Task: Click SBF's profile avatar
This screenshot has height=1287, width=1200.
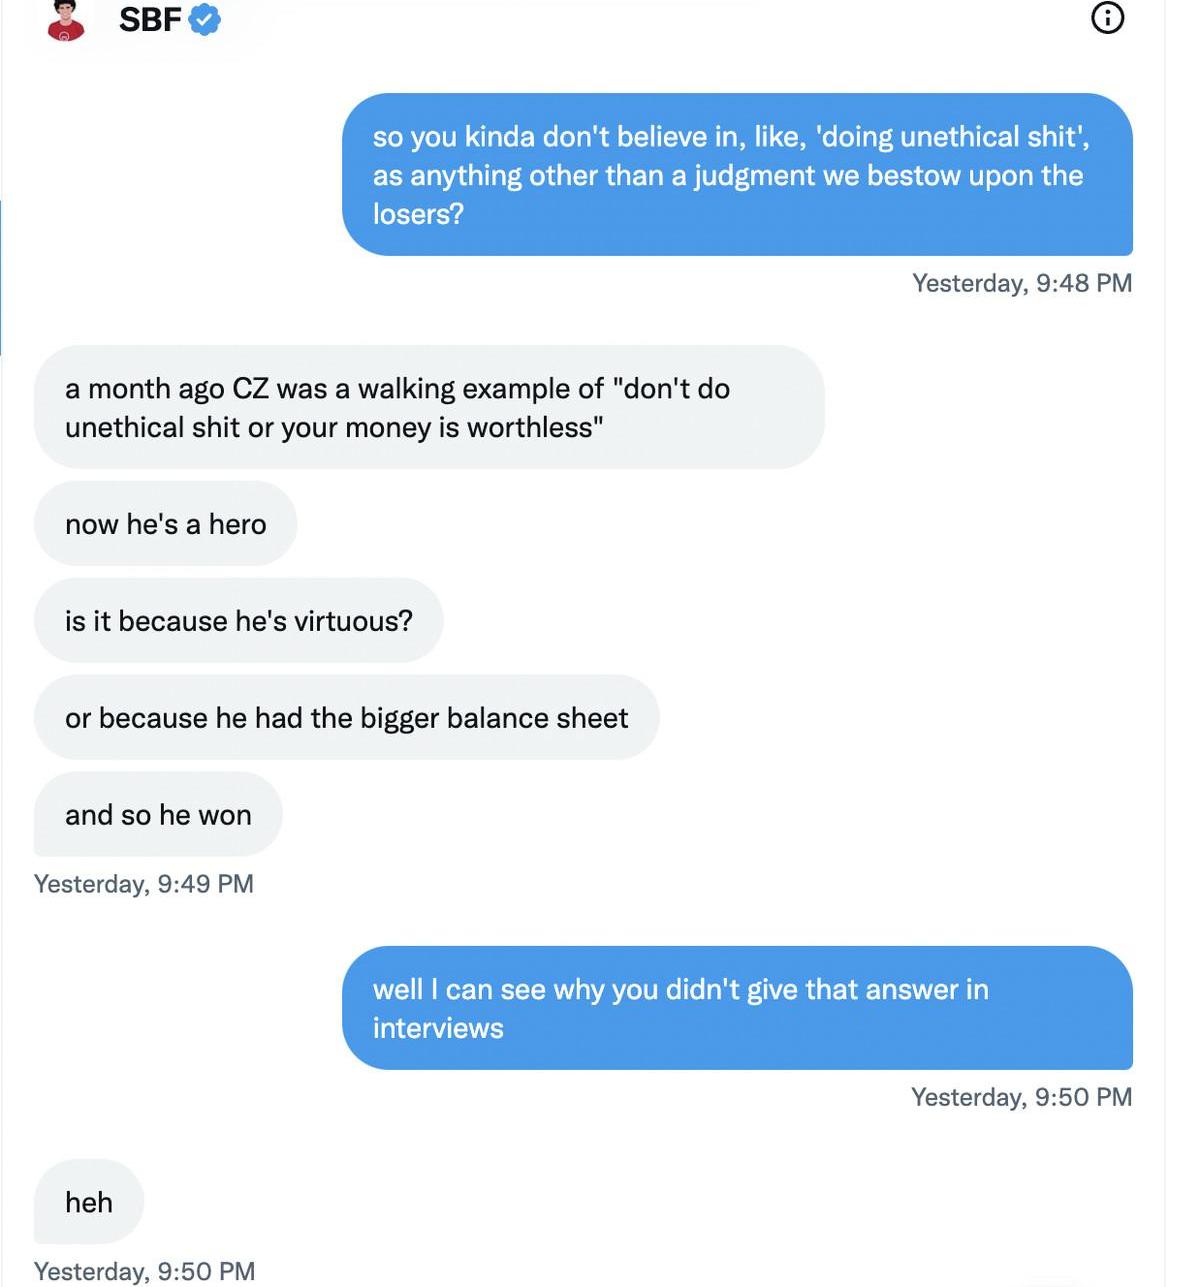Action: (66, 20)
